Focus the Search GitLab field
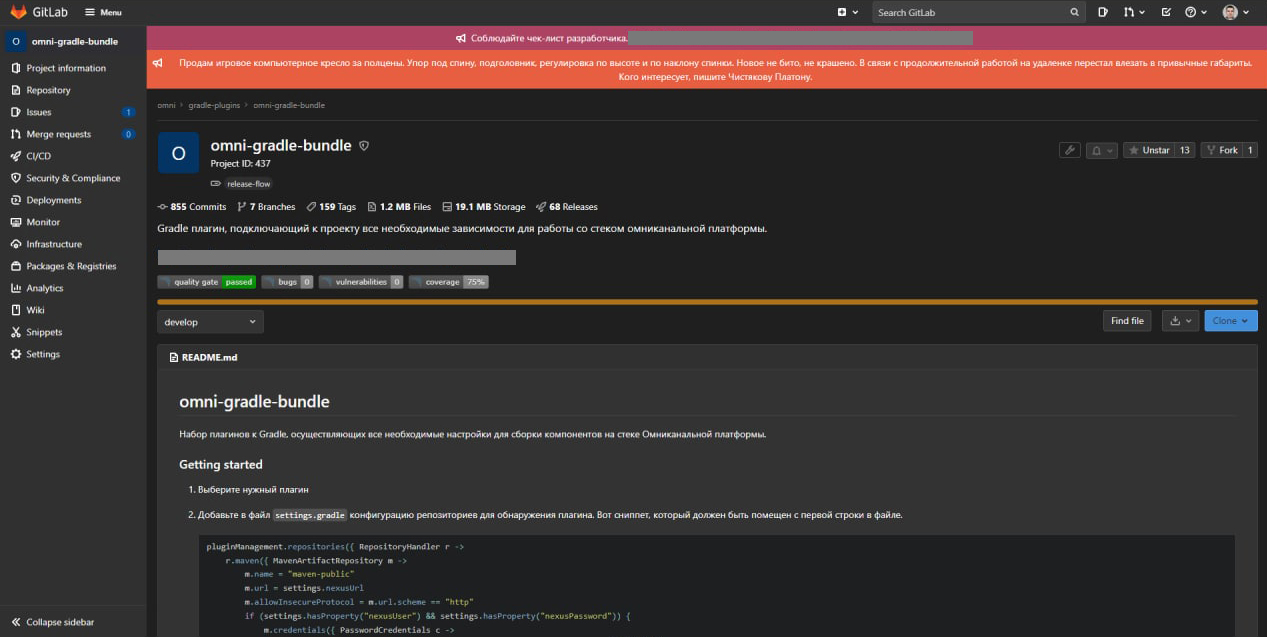Viewport: 1267px width, 637px height. (x=978, y=12)
